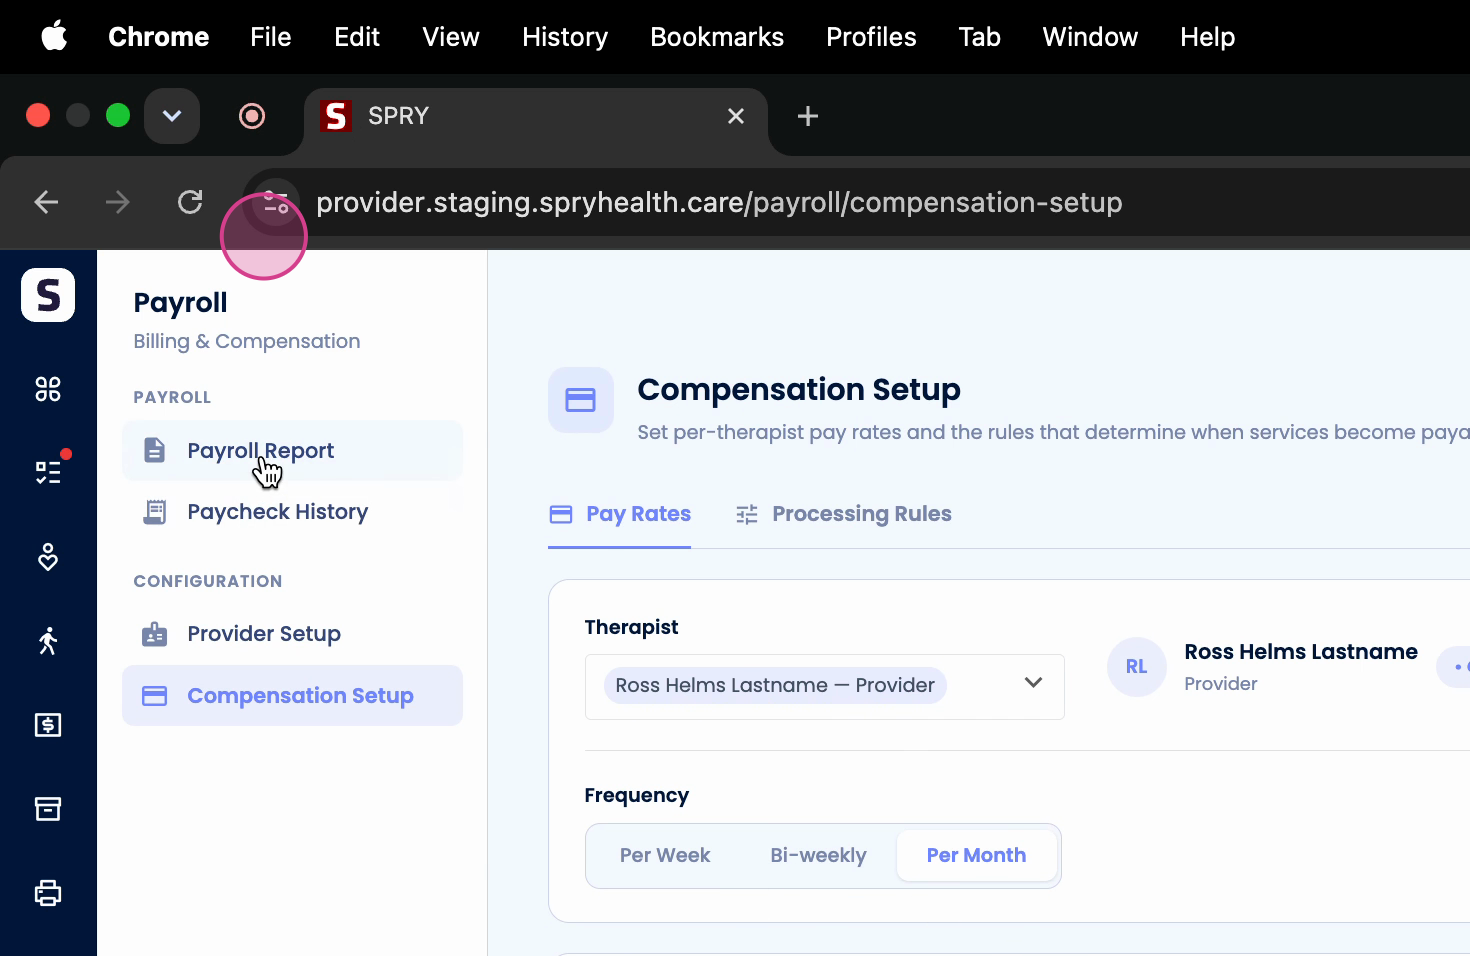Click the archive box icon in the sidebar
Viewport: 1470px width, 956px height.
tap(48, 809)
